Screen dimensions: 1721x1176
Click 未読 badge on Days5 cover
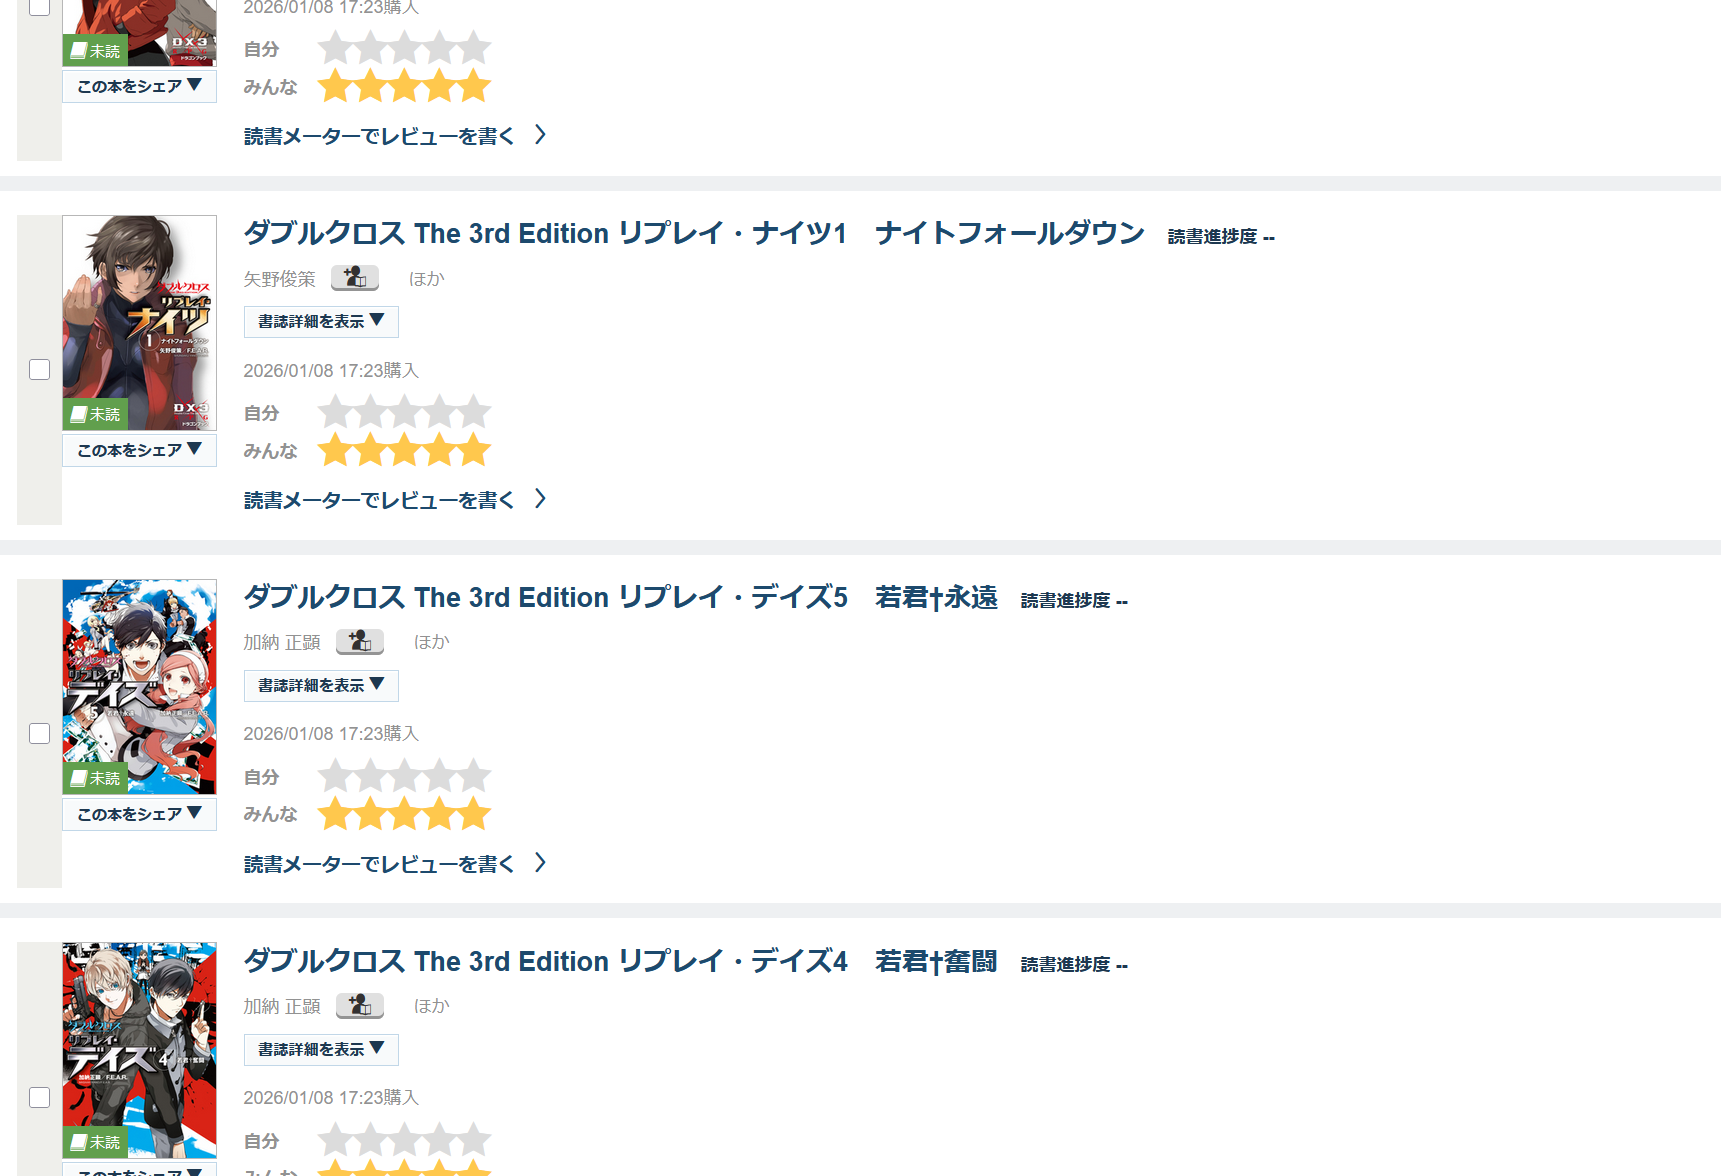pyautogui.click(x=95, y=778)
